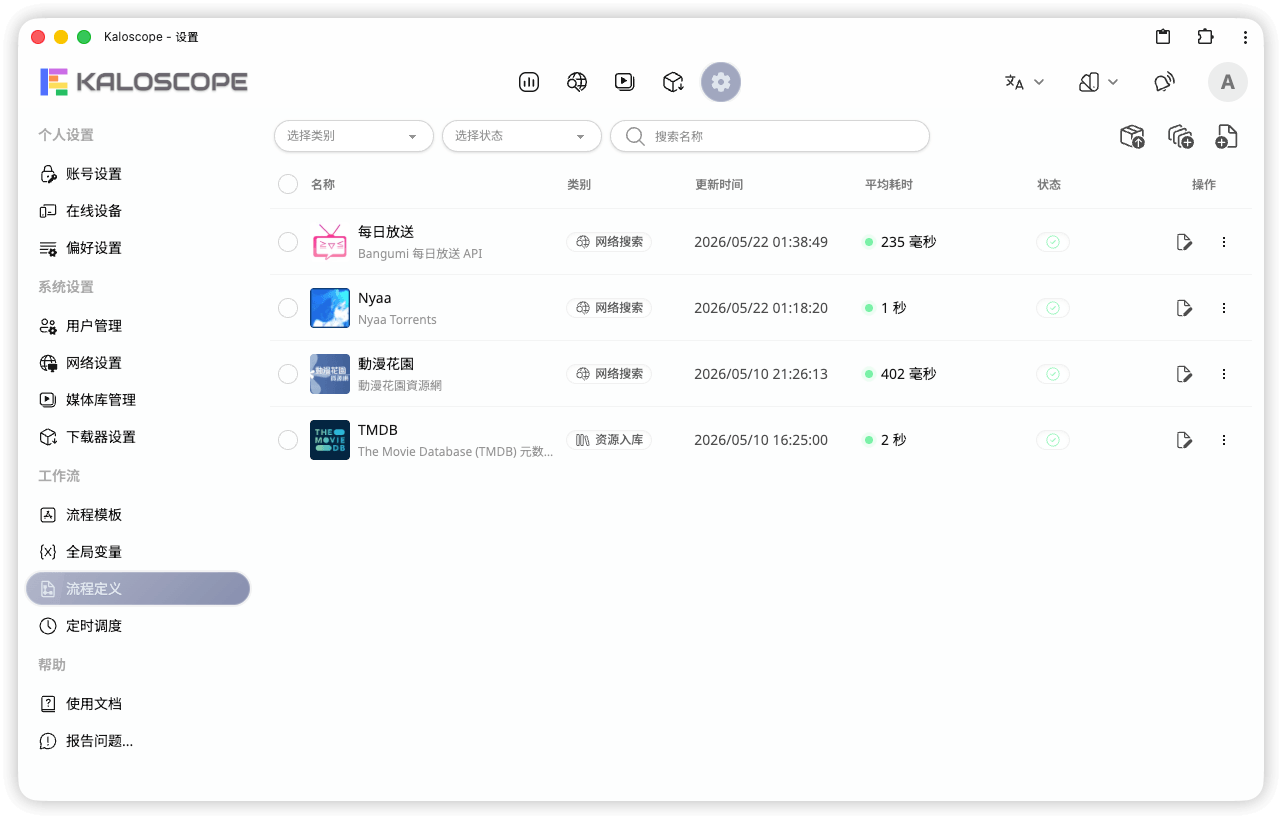Click the 2026/05/22 01:18:20 timestamp

click(761, 308)
